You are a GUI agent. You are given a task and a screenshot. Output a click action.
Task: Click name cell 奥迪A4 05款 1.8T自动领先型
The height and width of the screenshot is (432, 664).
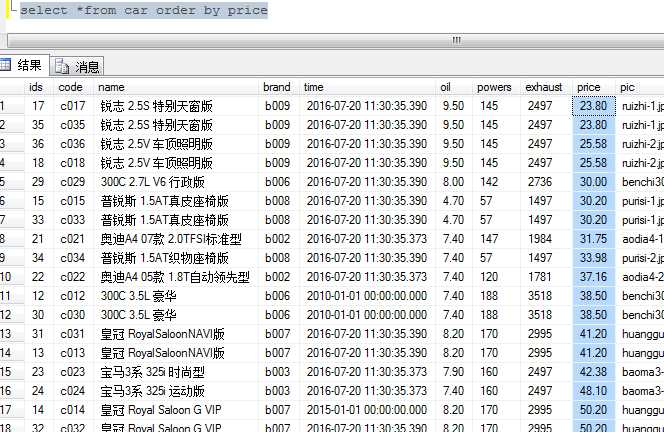(177, 277)
